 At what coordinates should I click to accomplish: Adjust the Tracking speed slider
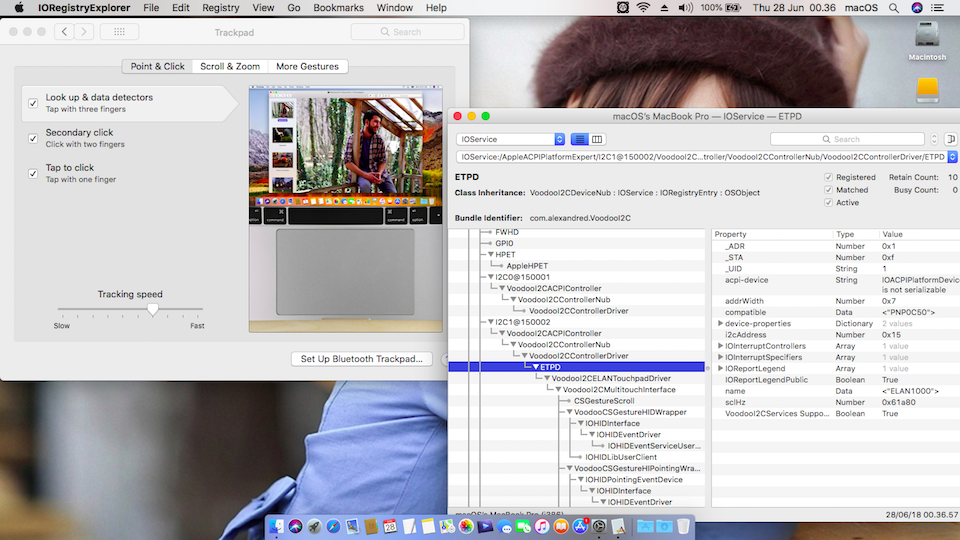point(152,310)
